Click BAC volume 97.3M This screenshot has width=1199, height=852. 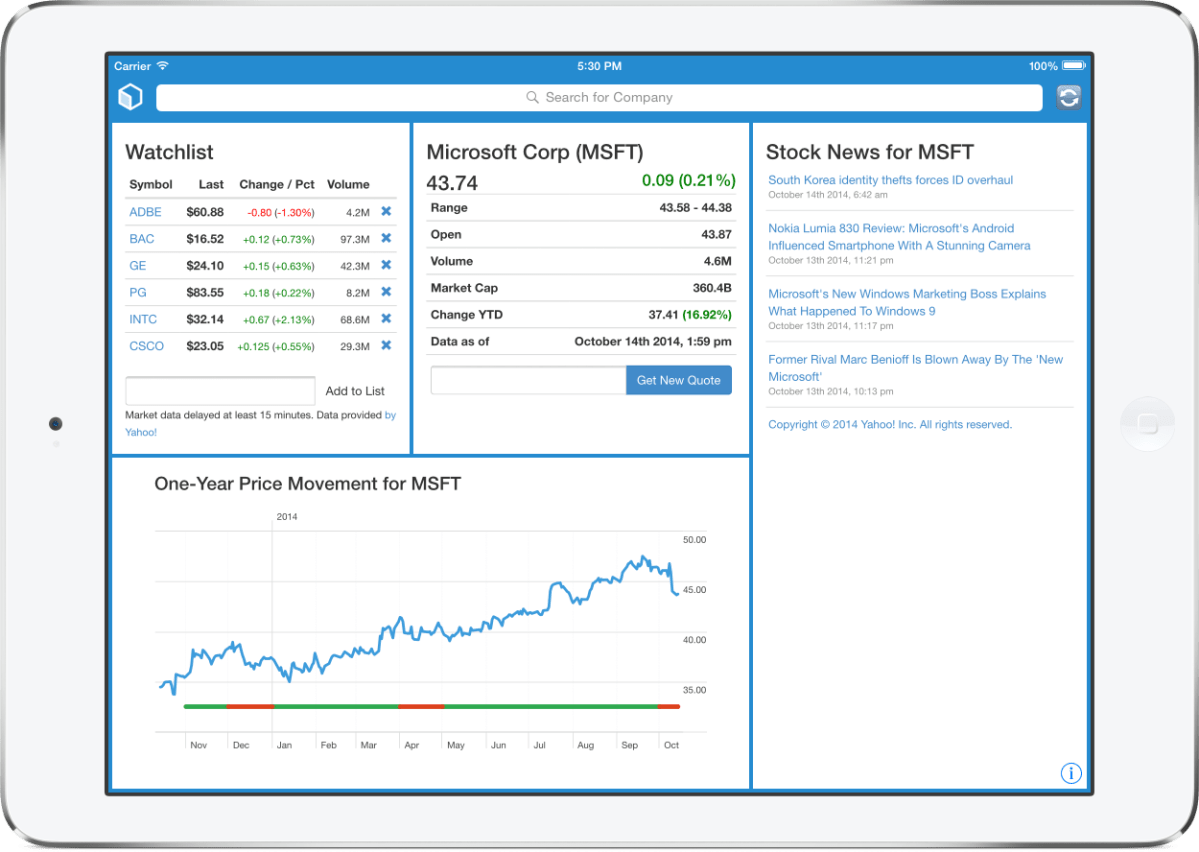pos(355,239)
